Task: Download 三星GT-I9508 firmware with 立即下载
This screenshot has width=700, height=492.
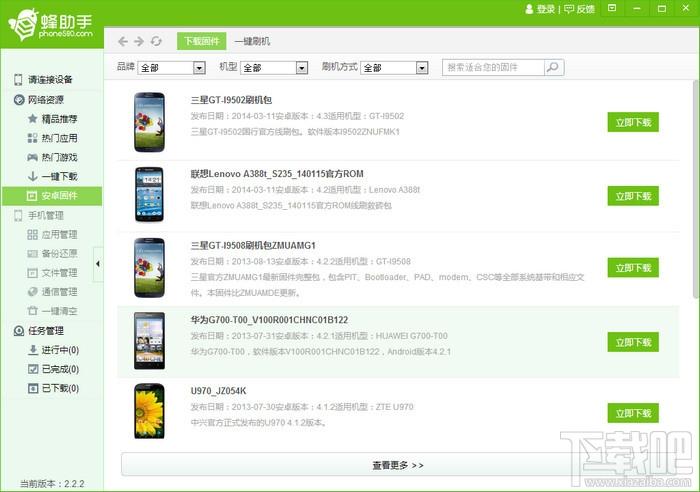Action: [x=633, y=268]
